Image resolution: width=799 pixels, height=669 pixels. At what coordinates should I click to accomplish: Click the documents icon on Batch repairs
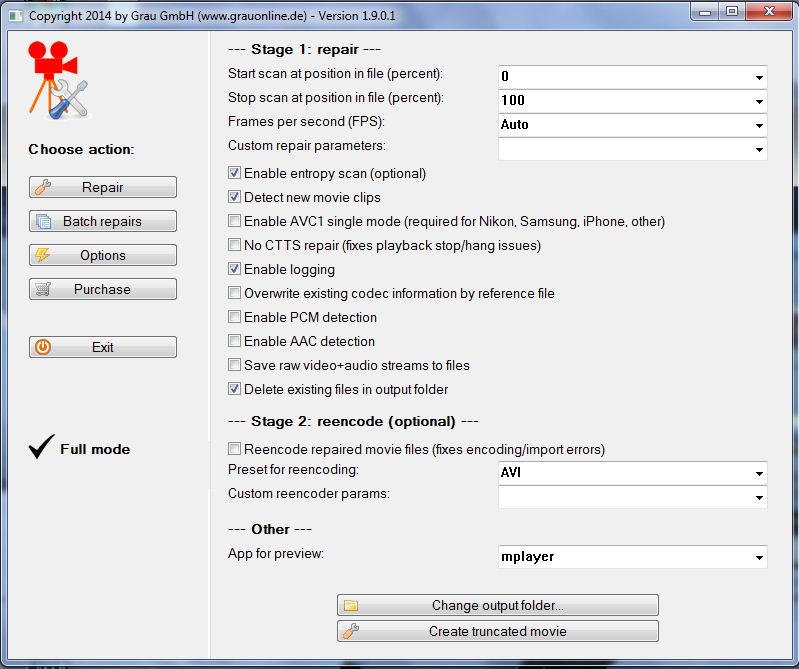42,222
